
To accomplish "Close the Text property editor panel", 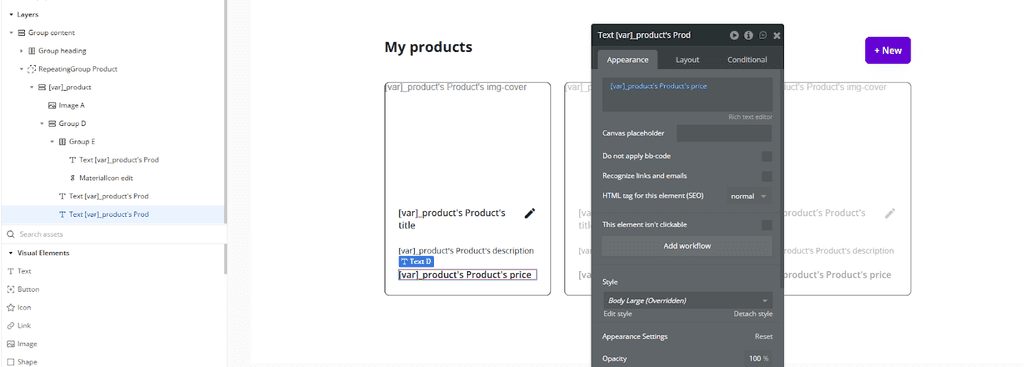I will pyautogui.click(x=776, y=36).
